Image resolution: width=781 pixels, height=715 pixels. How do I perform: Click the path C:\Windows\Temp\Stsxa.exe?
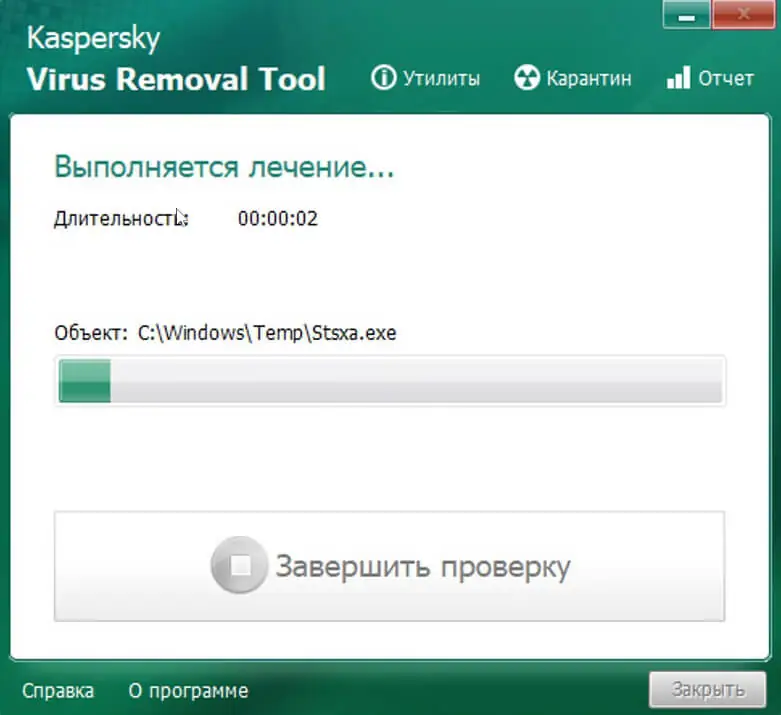coord(267,333)
